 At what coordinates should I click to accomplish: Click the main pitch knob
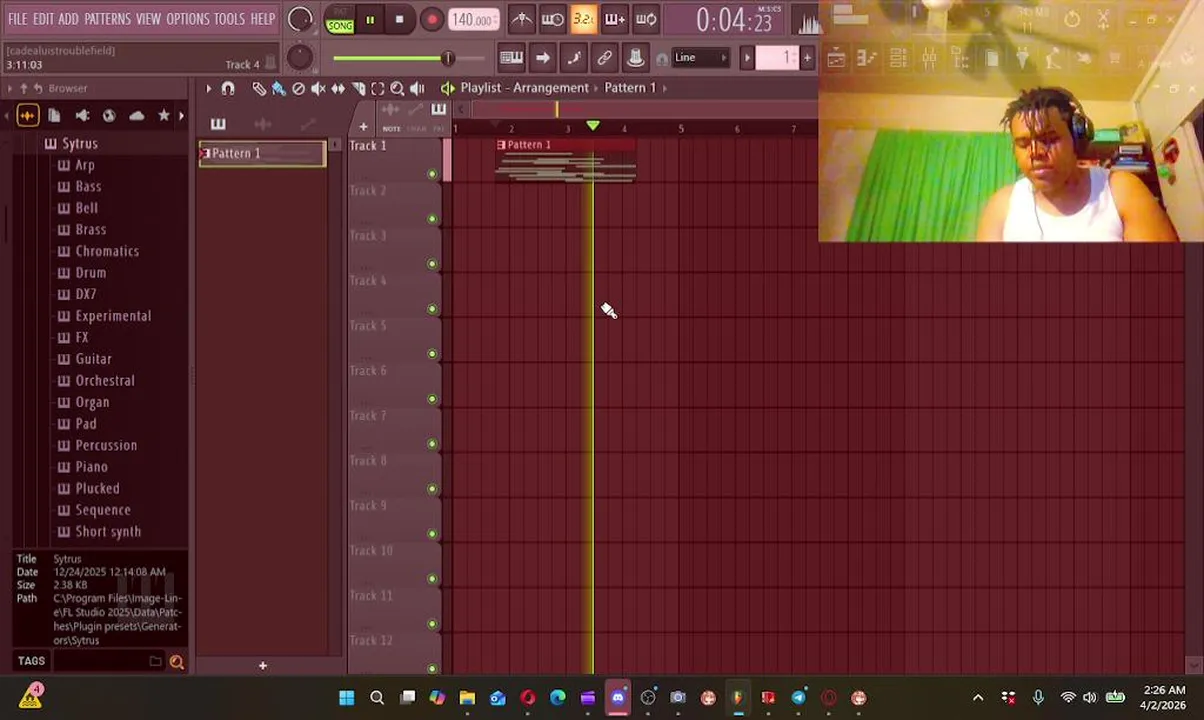[x=299, y=57]
